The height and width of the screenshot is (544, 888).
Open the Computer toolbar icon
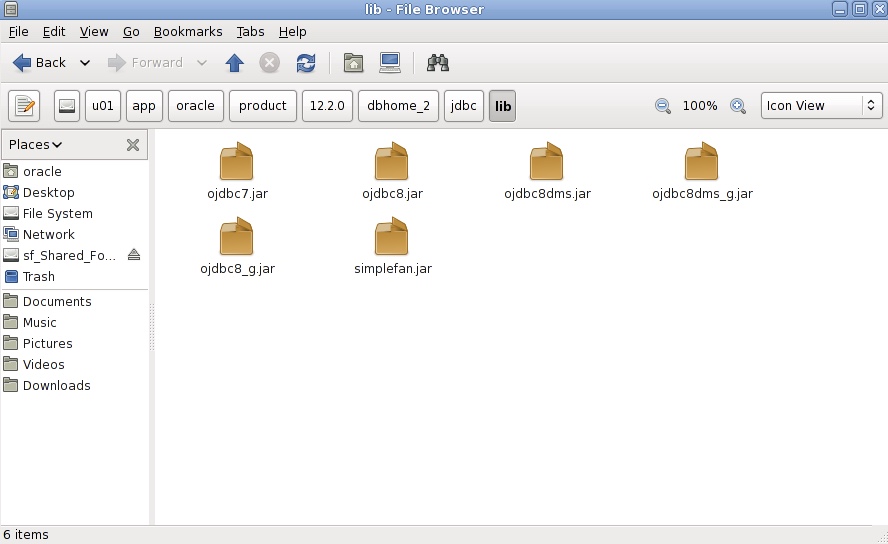pos(390,63)
